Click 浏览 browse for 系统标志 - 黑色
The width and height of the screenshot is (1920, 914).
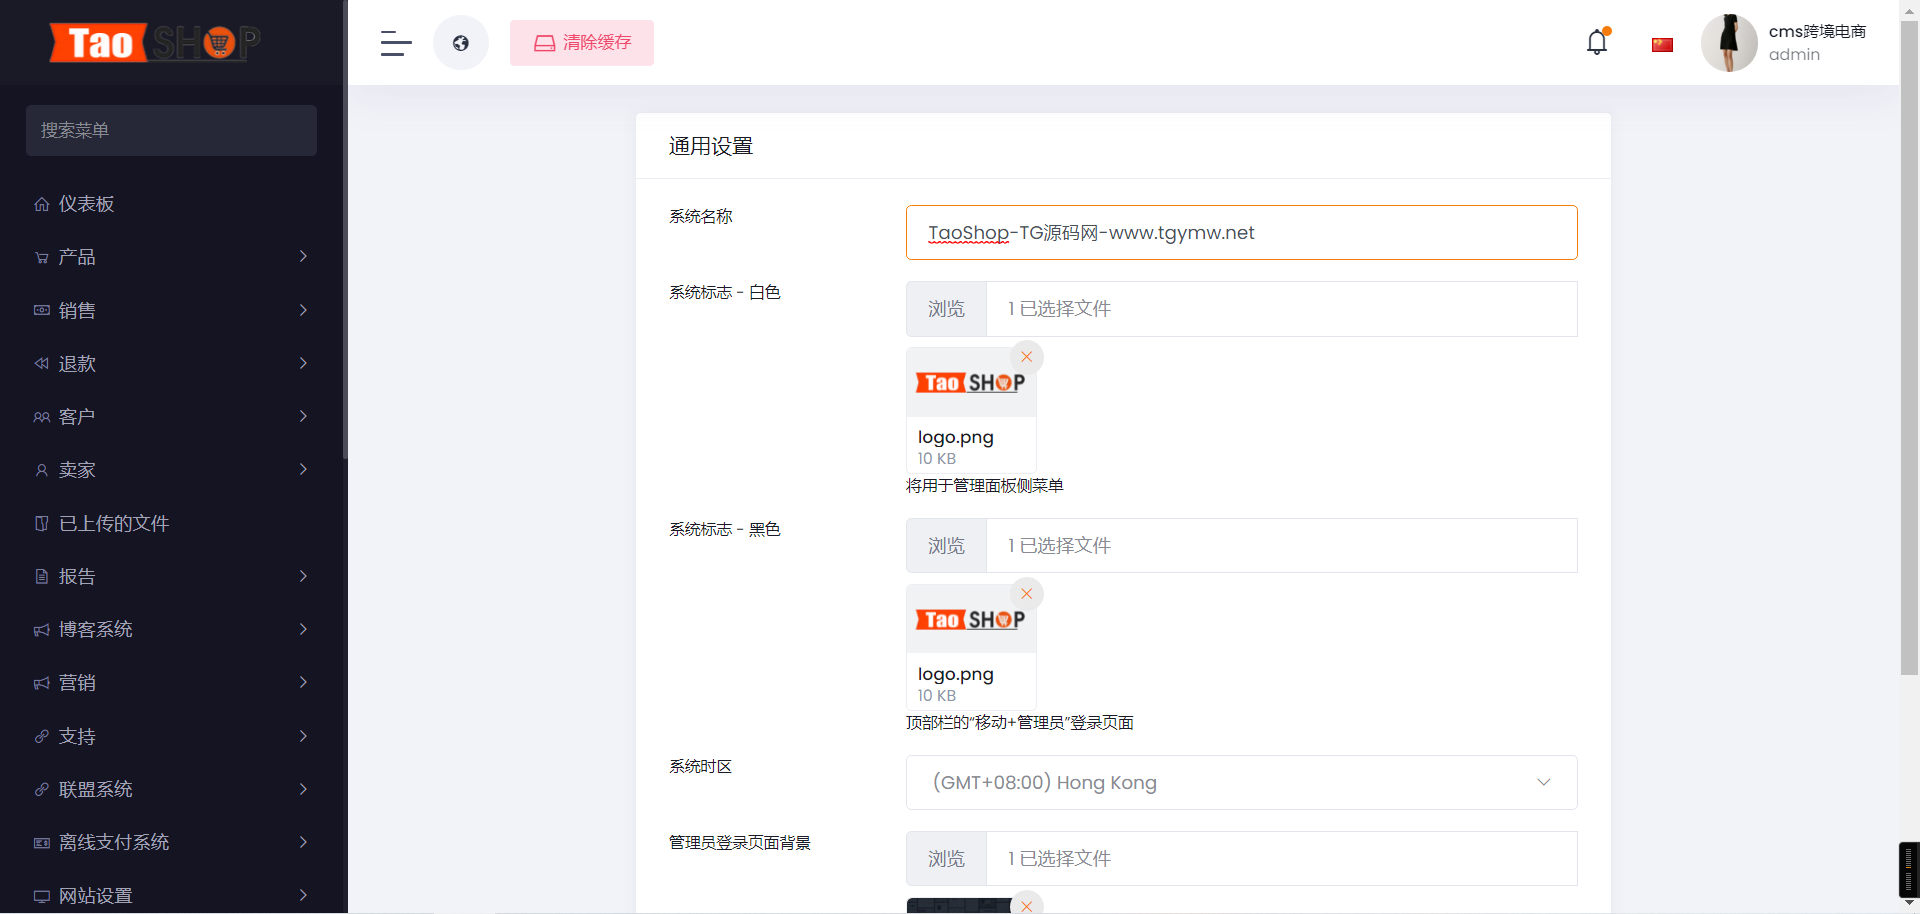(946, 546)
